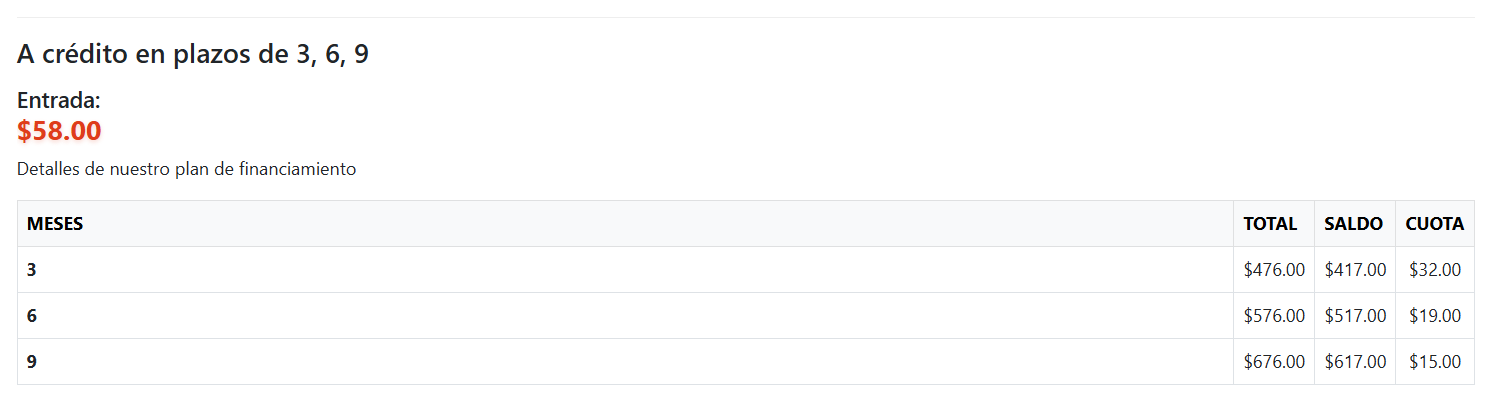Click the $15.00 cuota cell

(1435, 362)
